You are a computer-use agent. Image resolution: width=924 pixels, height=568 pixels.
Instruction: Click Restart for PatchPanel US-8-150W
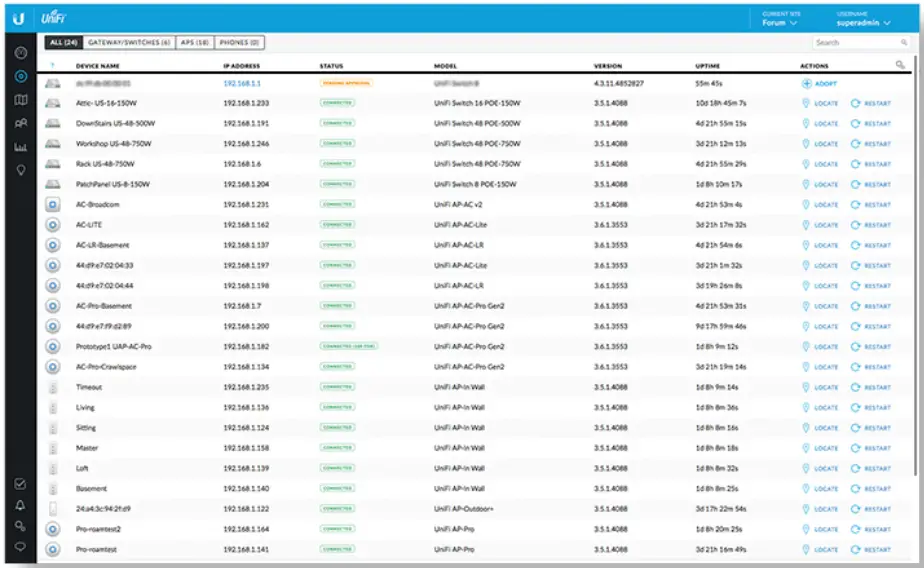871,184
